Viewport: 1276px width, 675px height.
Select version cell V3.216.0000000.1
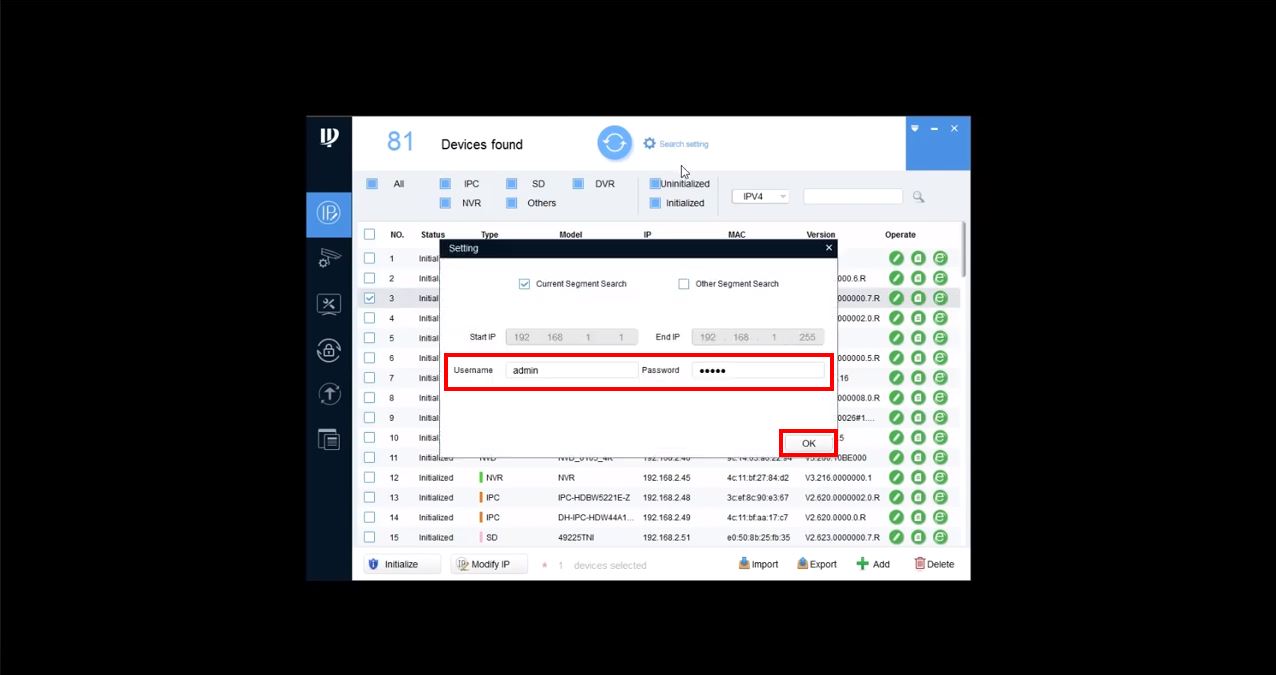[838, 477]
